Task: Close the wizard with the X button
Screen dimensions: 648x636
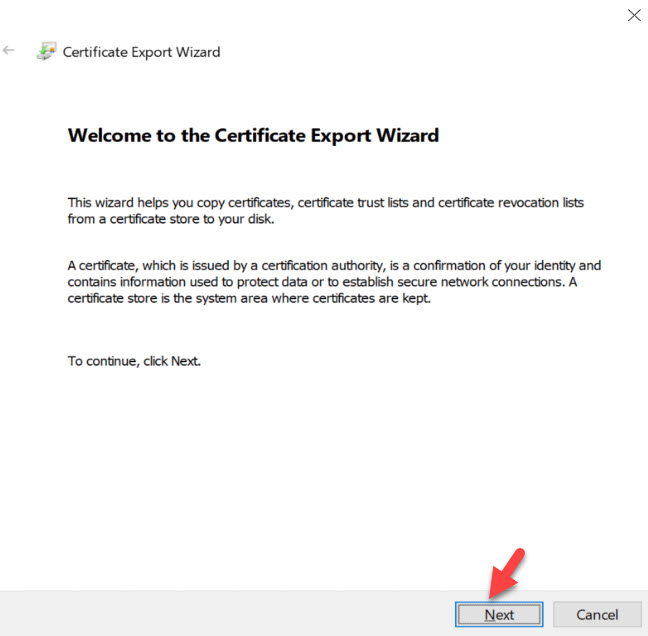Action: point(632,15)
